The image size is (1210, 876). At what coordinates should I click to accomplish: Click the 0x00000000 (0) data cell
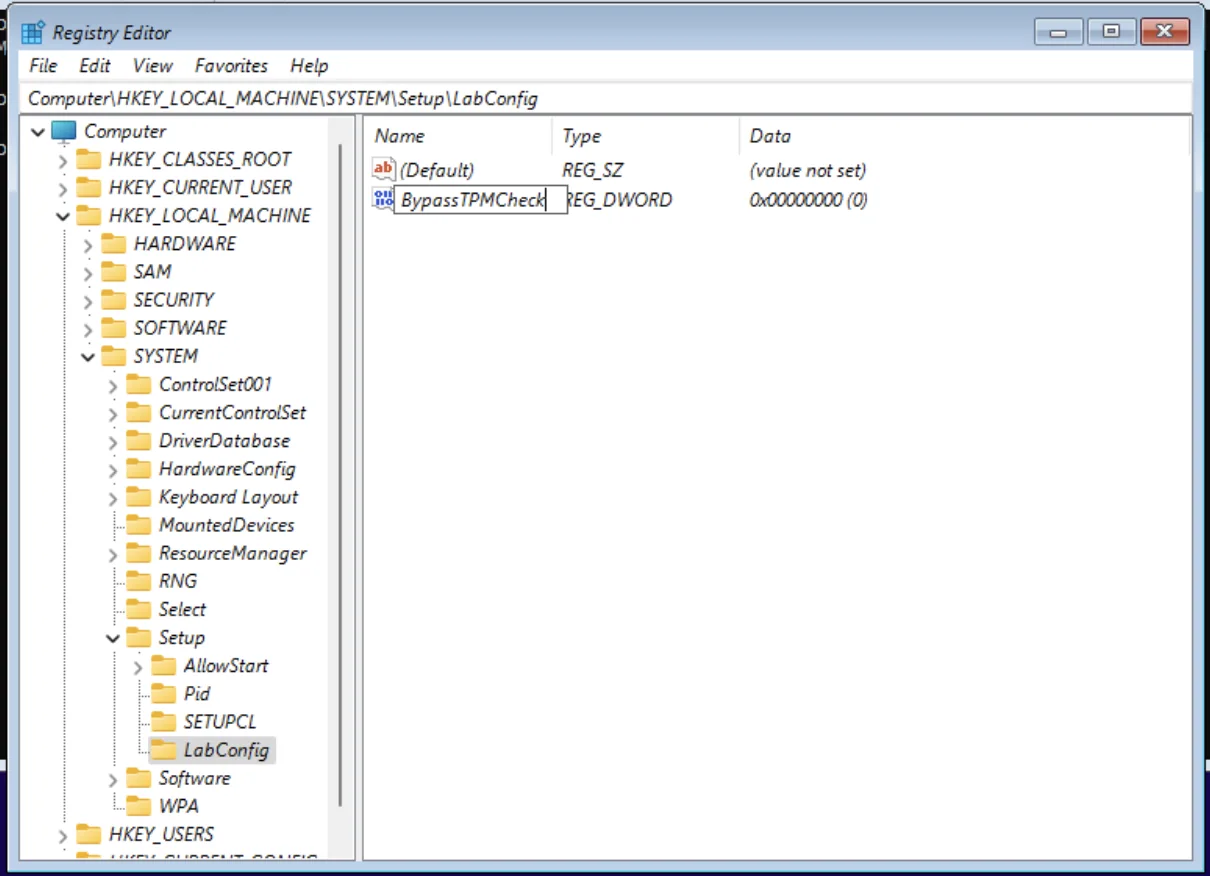click(808, 200)
